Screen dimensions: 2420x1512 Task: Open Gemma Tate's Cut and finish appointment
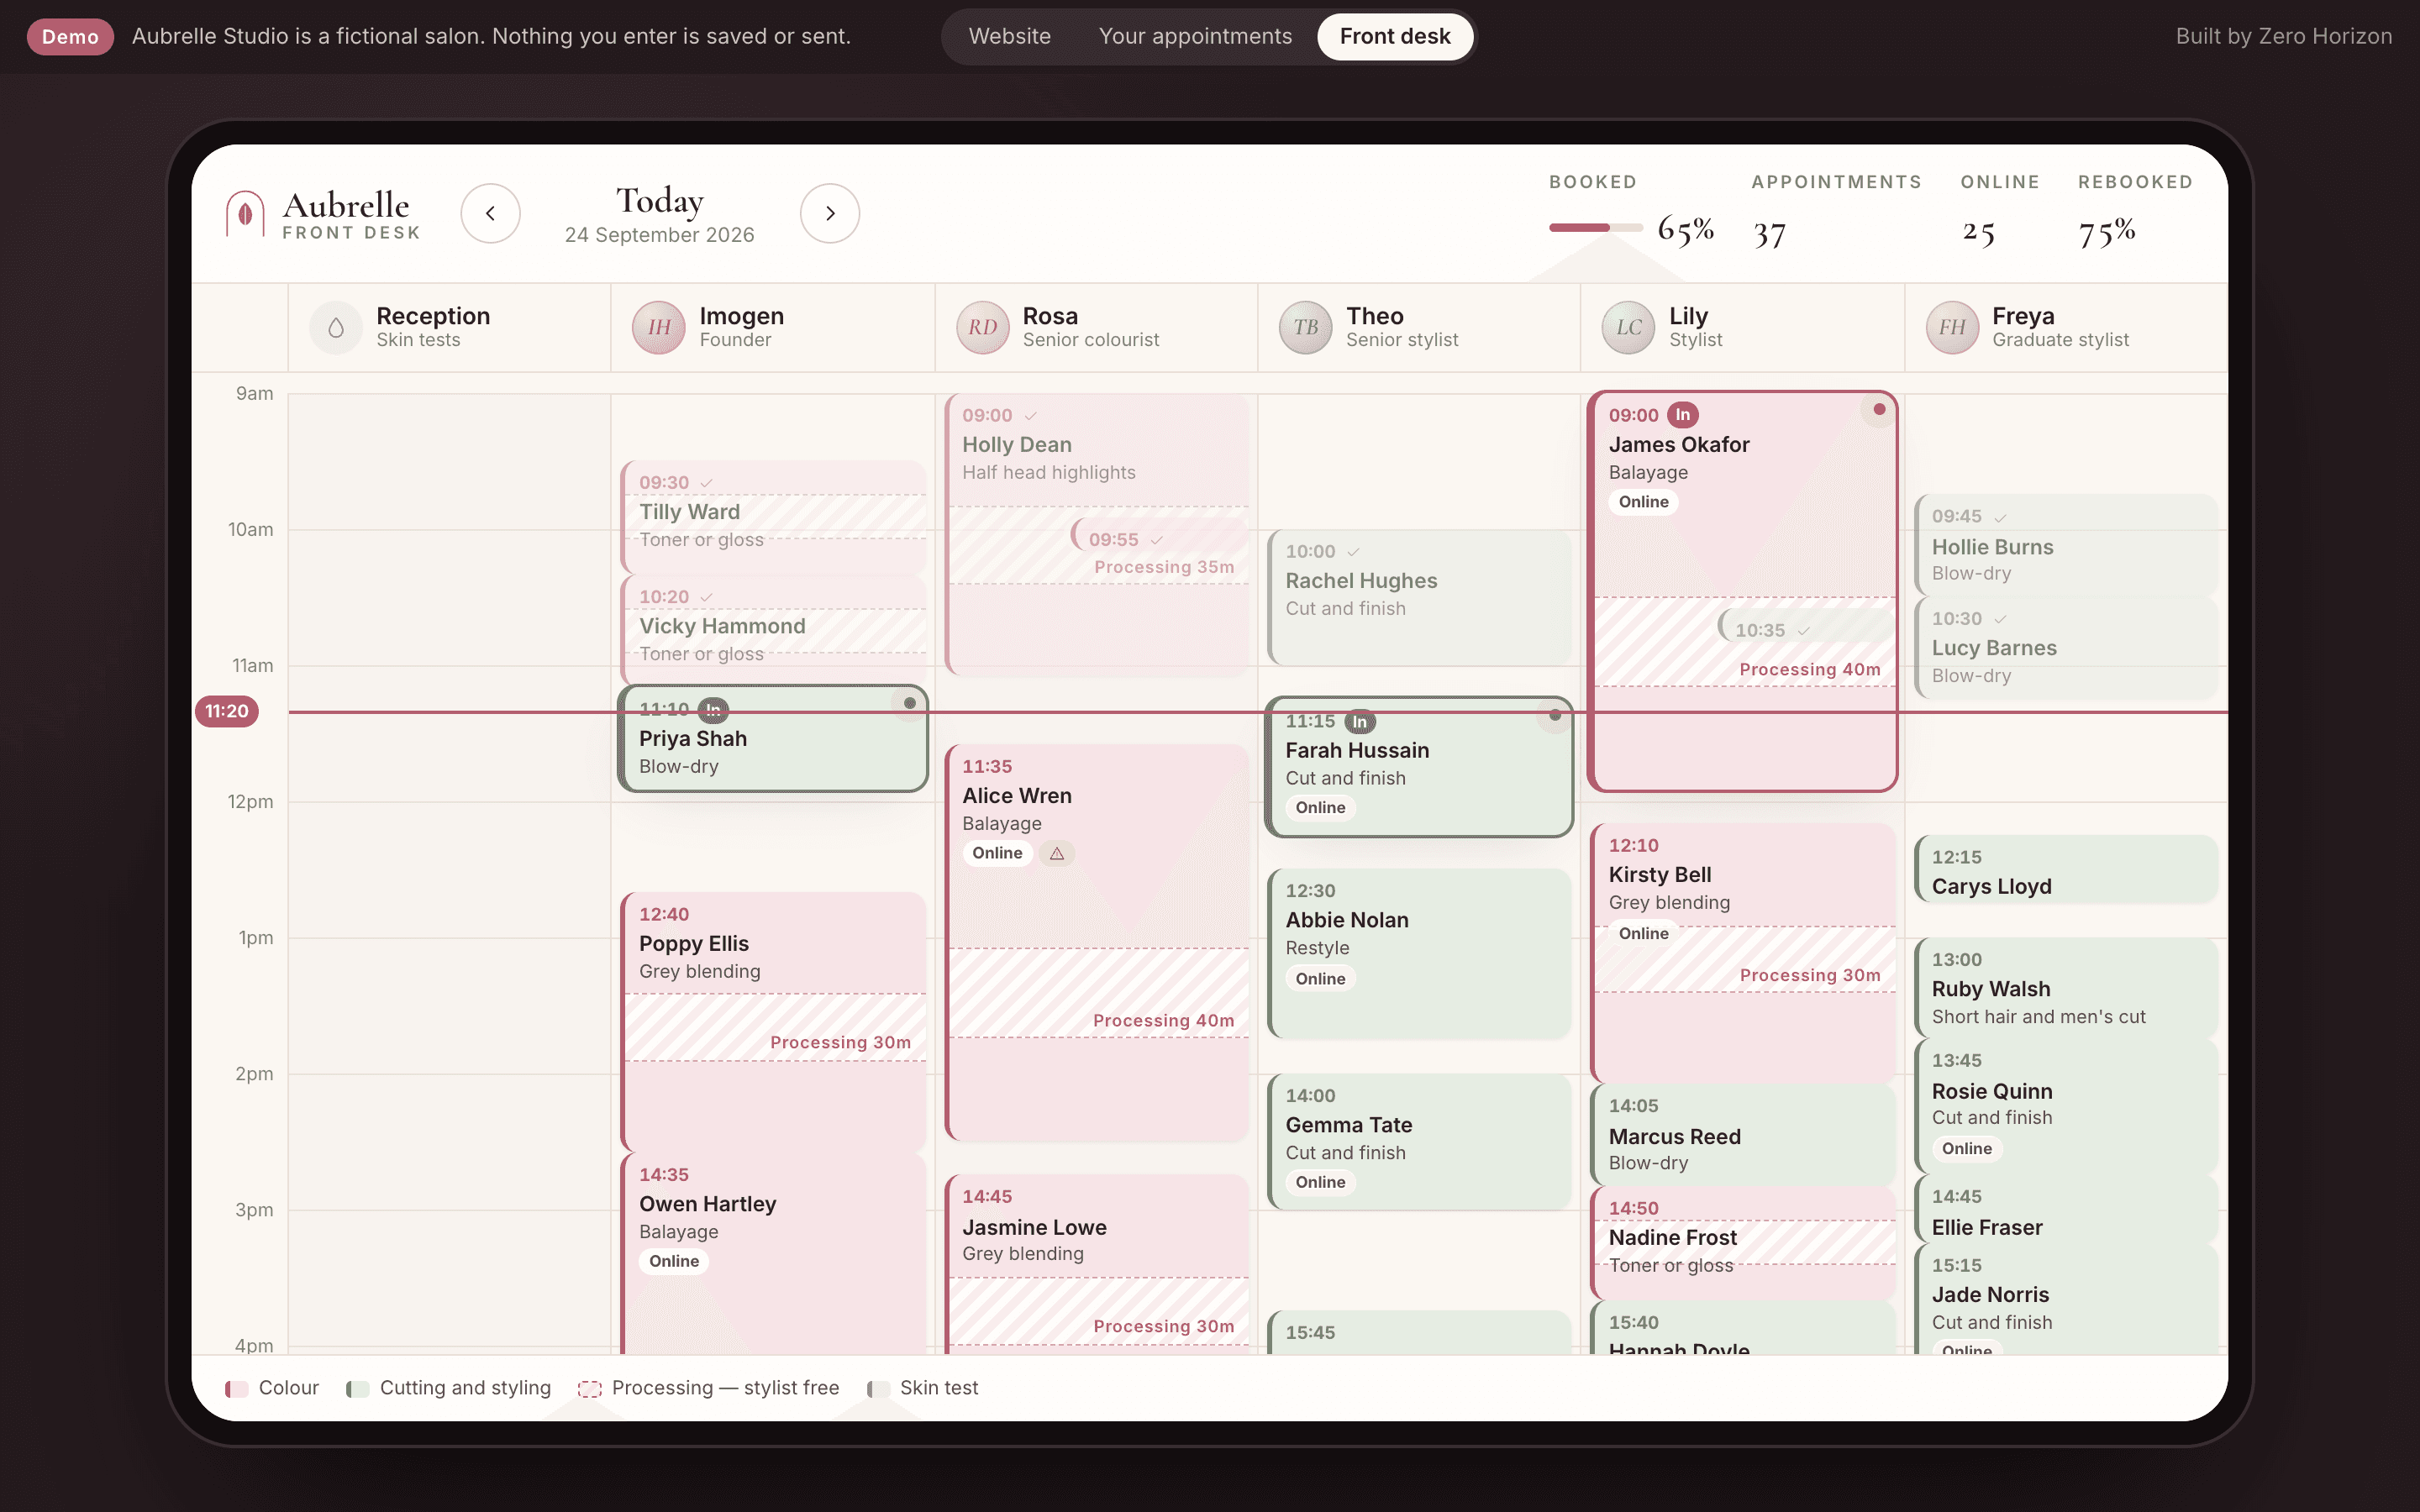(x=1419, y=1141)
